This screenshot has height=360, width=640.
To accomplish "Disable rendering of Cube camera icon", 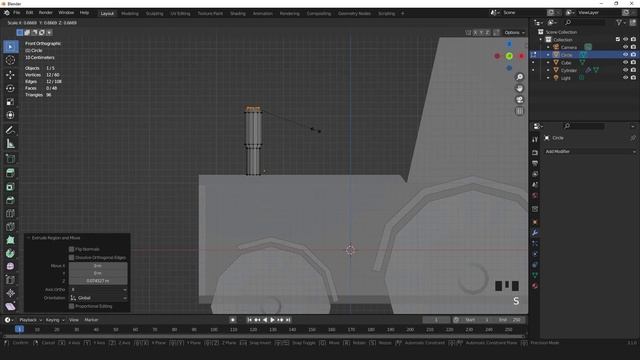I will point(633,62).
